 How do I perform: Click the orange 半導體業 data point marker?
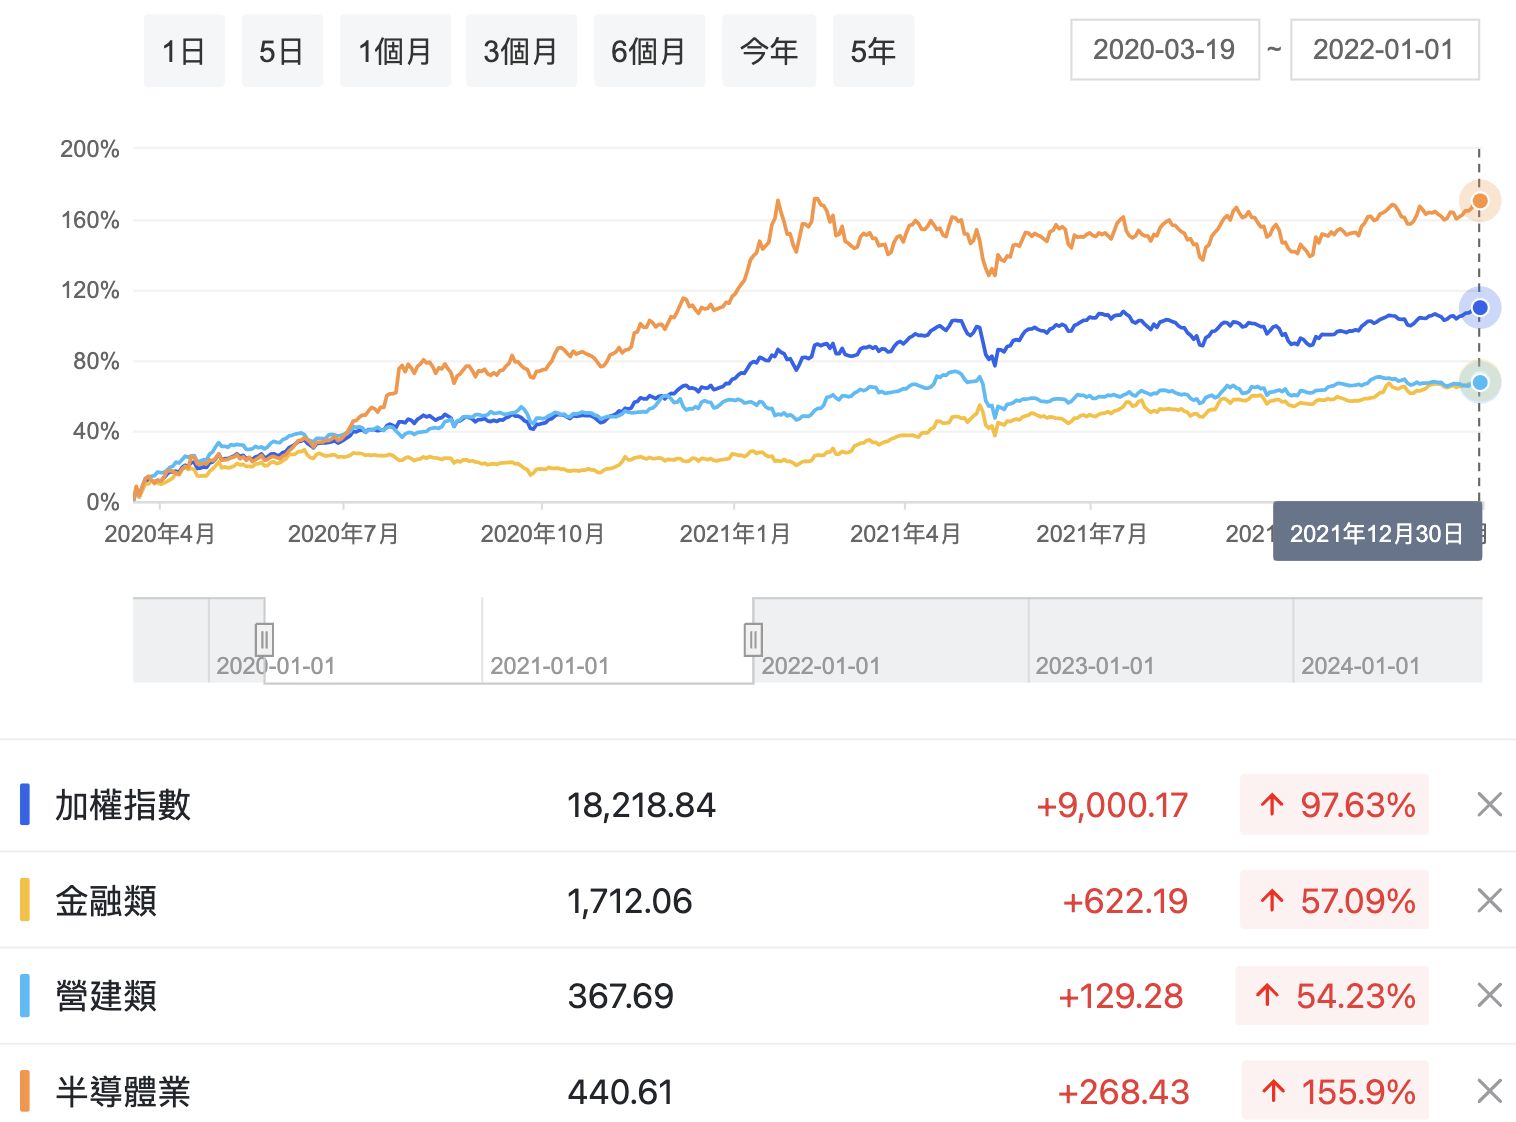[1480, 201]
